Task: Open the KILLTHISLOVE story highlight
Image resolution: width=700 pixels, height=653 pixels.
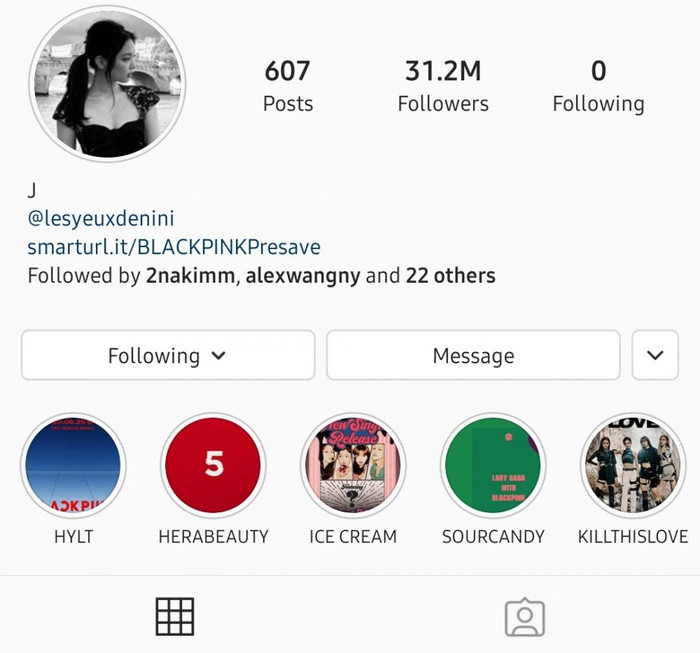Action: pyautogui.click(x=633, y=465)
